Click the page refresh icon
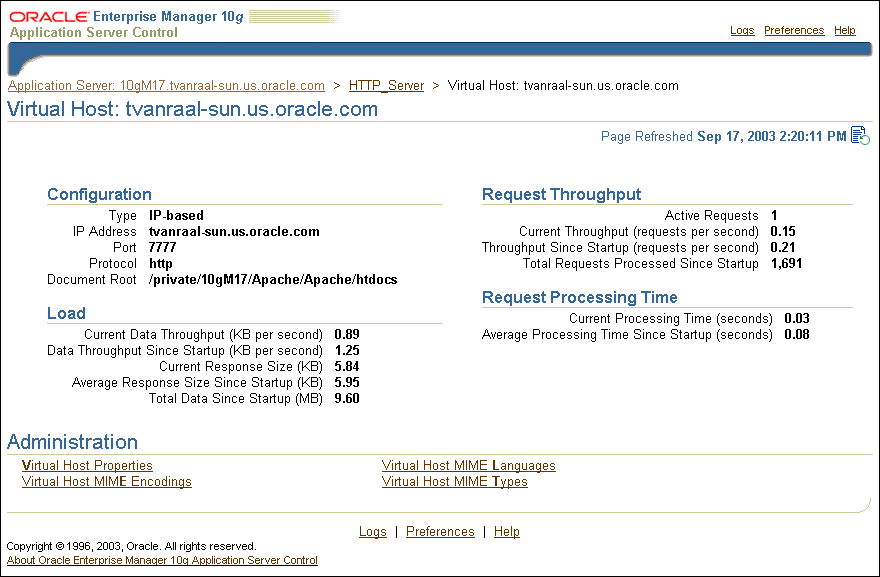 (x=860, y=135)
